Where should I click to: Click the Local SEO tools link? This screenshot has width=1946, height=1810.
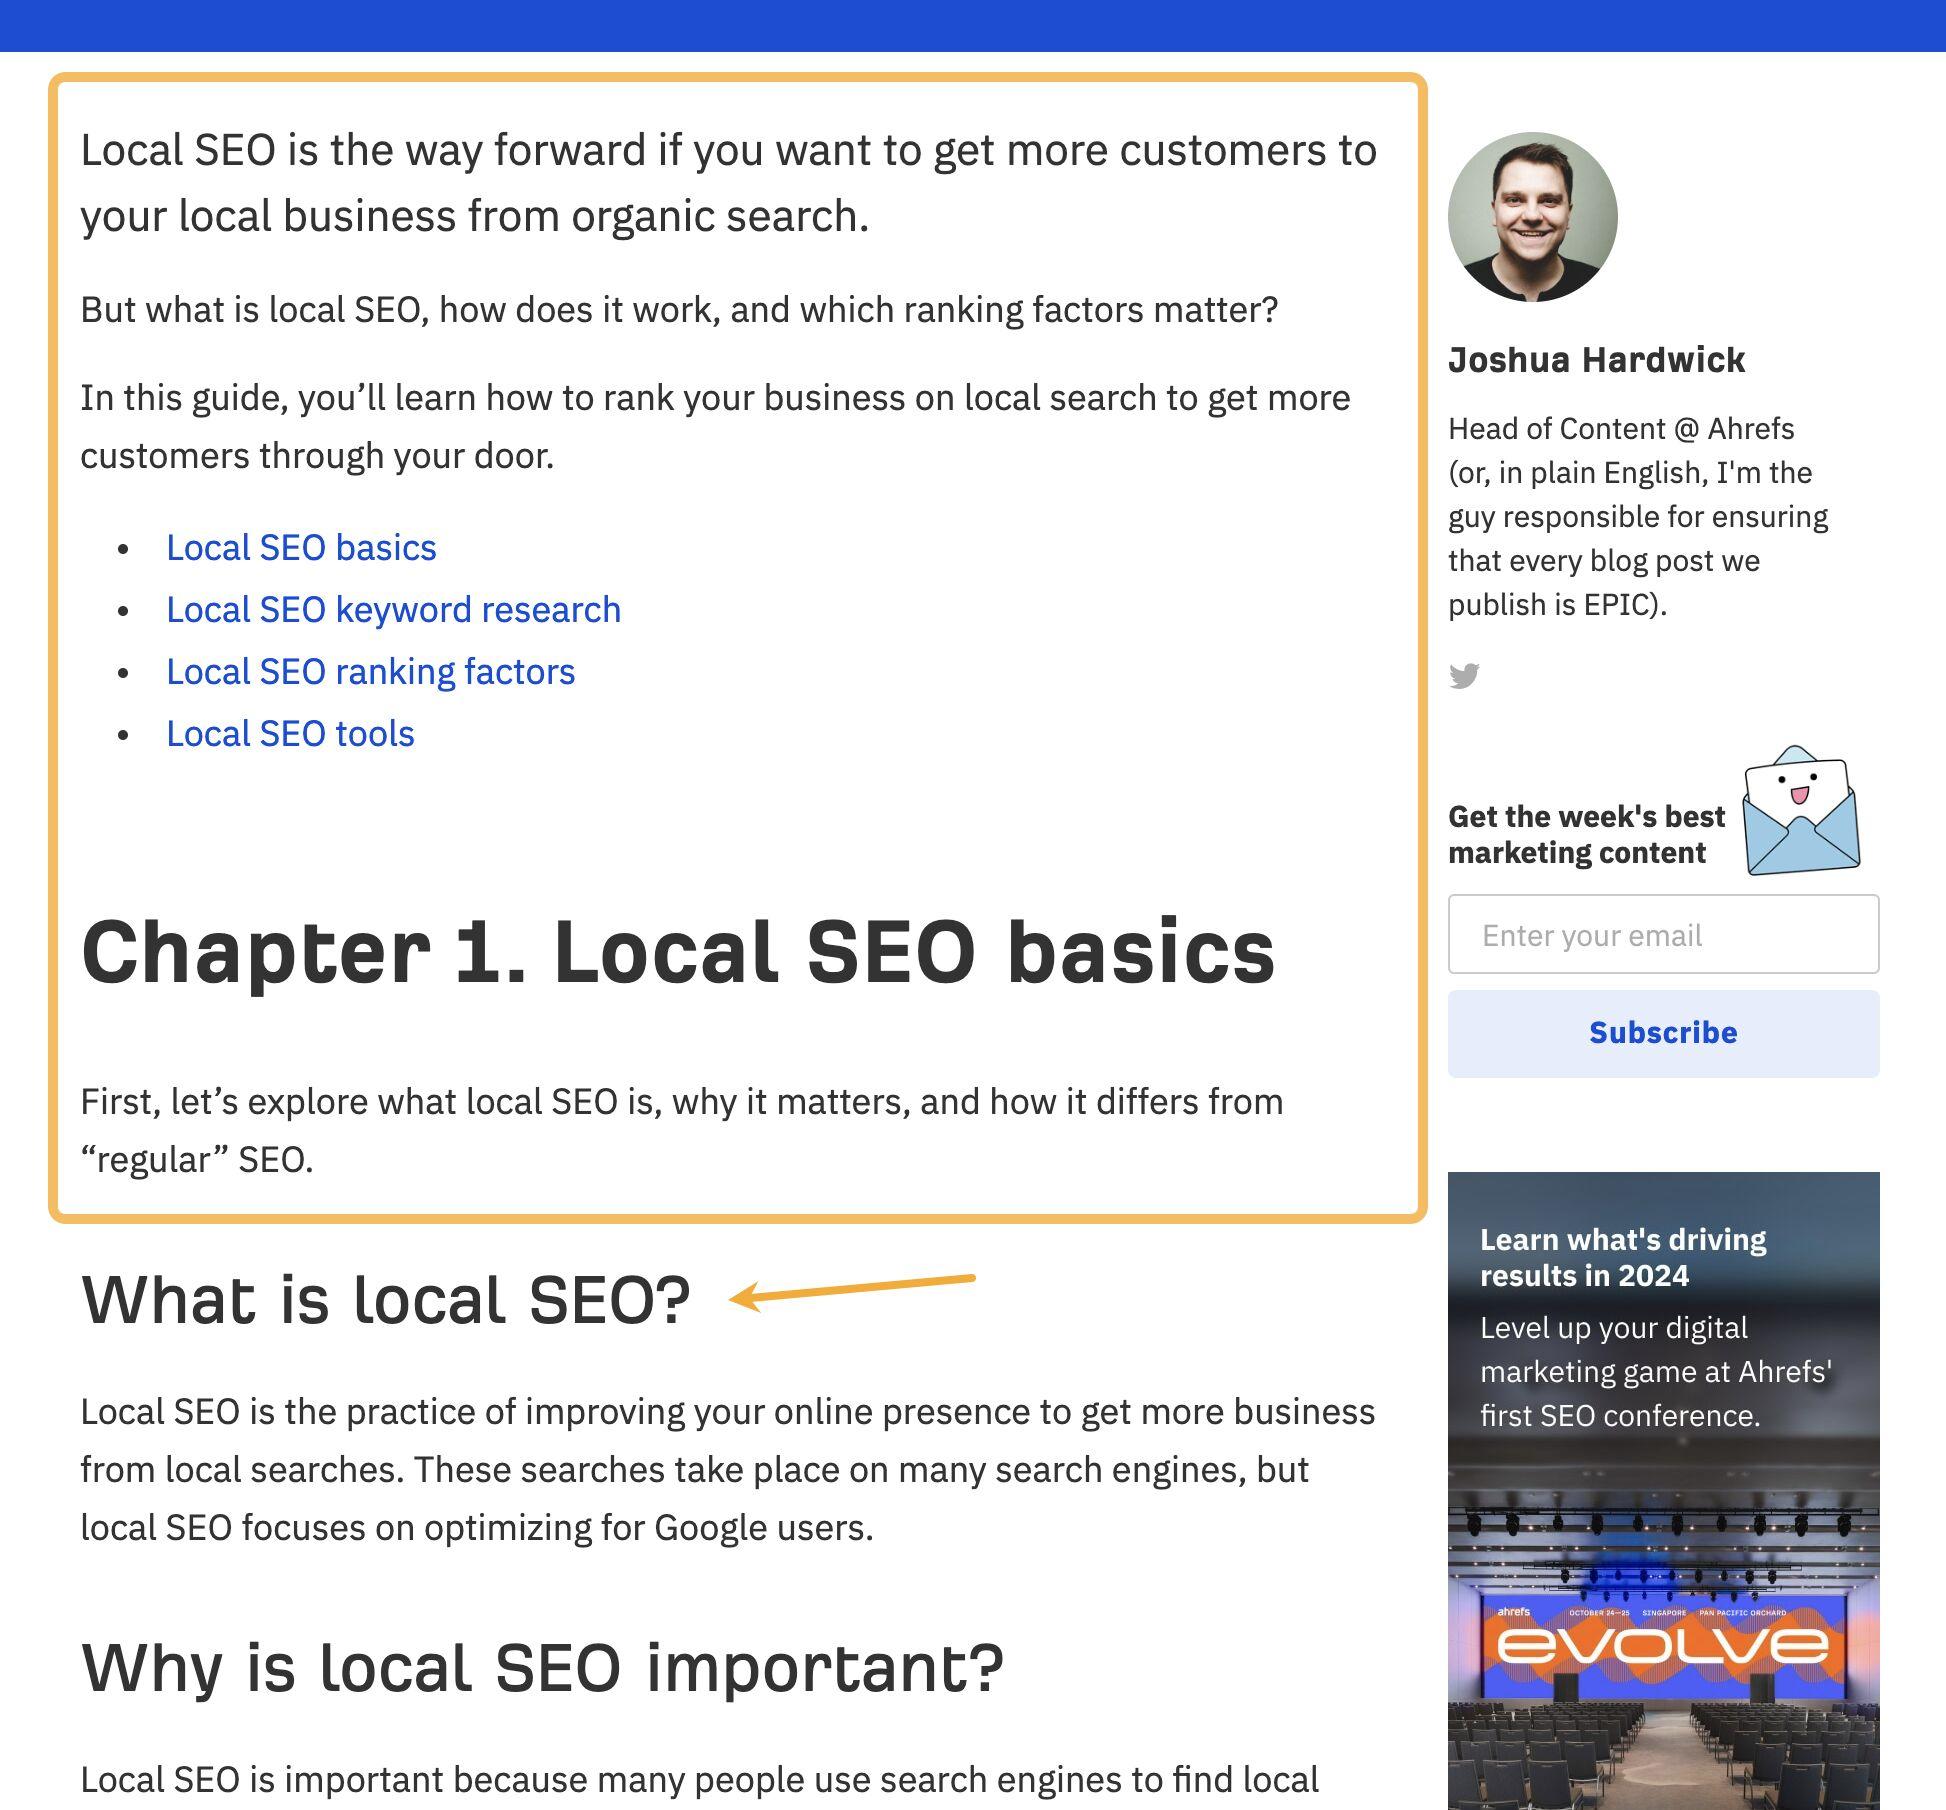coord(289,733)
